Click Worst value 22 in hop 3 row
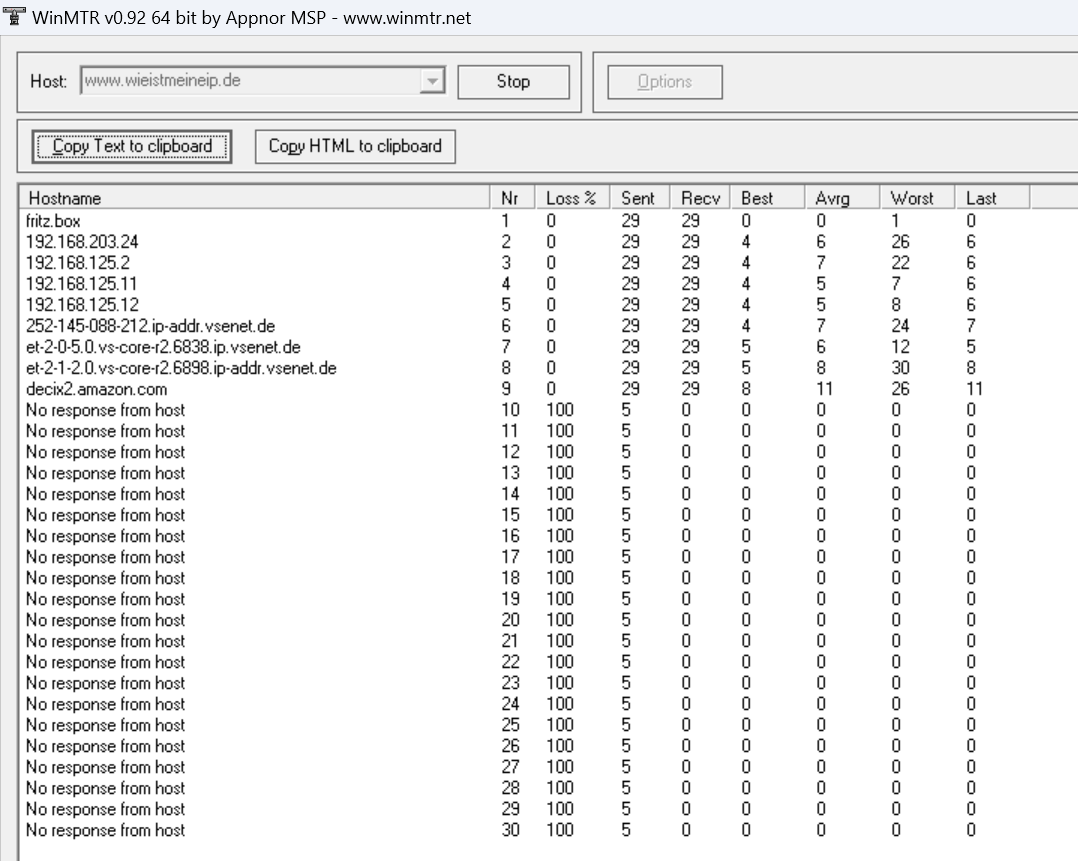 (x=900, y=263)
